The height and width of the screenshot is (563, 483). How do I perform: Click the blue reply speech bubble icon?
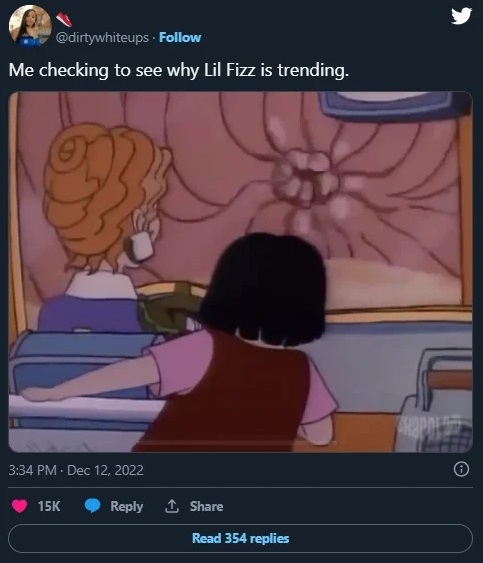pos(92,506)
